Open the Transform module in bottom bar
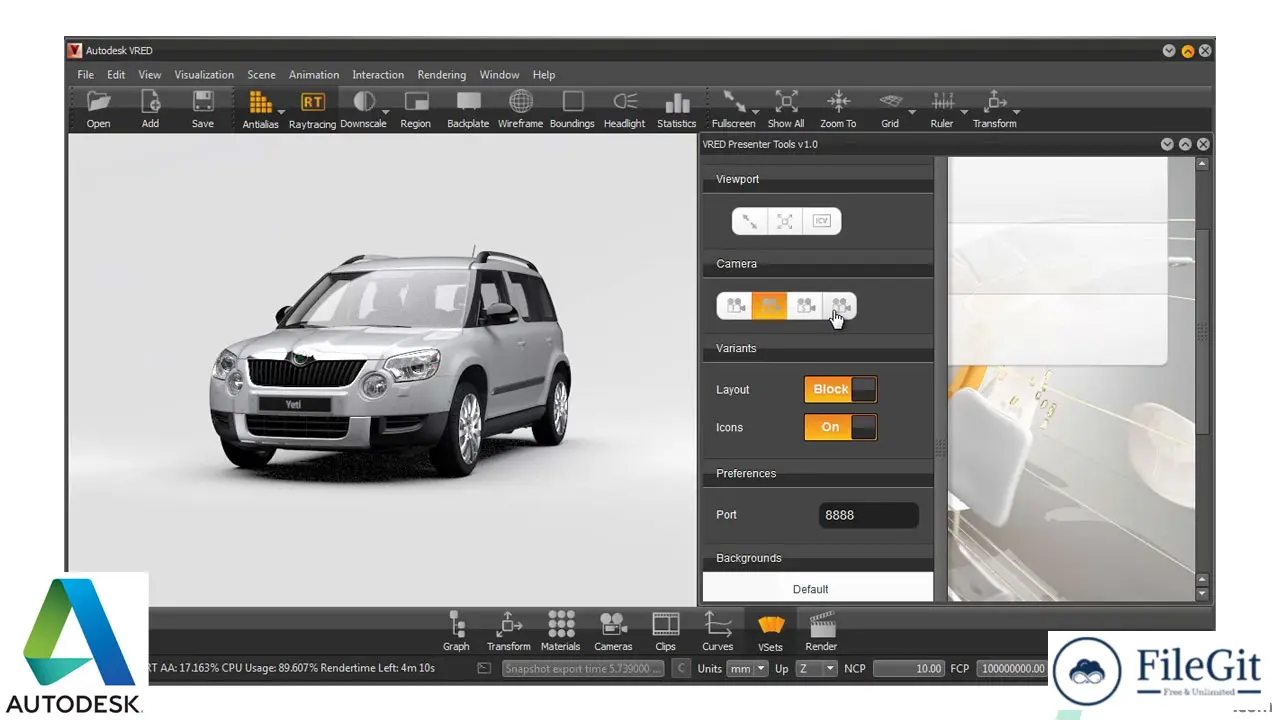The width and height of the screenshot is (1280, 720). pos(509,632)
